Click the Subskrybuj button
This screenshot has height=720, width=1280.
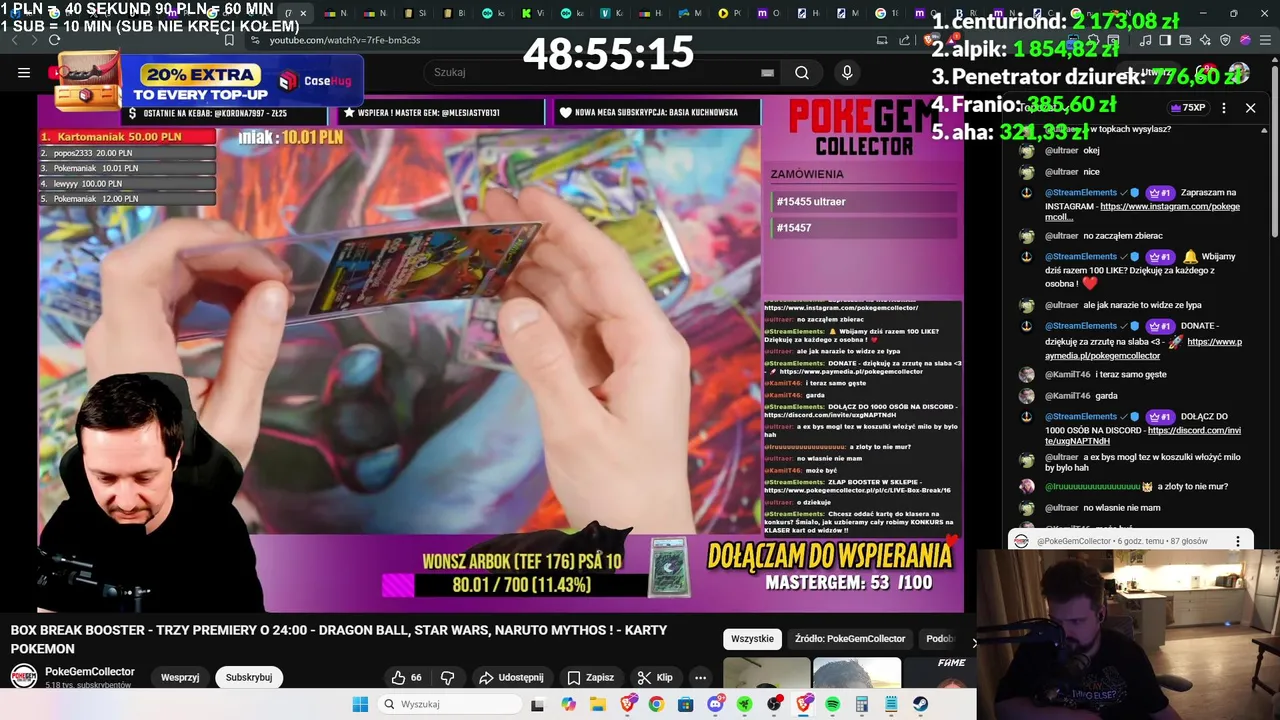[x=249, y=677]
